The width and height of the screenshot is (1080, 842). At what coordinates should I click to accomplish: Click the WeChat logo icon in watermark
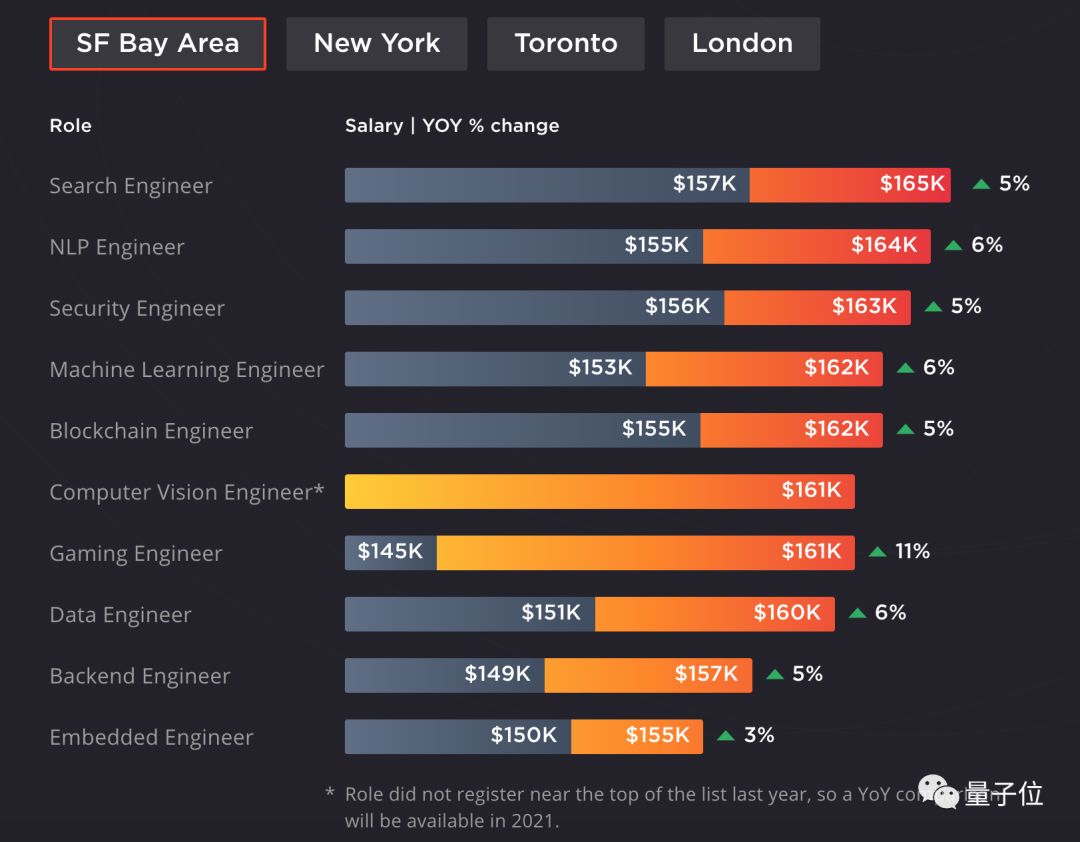coord(939,793)
